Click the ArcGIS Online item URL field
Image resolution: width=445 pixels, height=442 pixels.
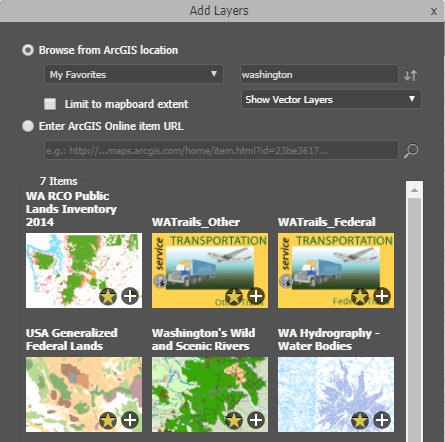[221, 150]
